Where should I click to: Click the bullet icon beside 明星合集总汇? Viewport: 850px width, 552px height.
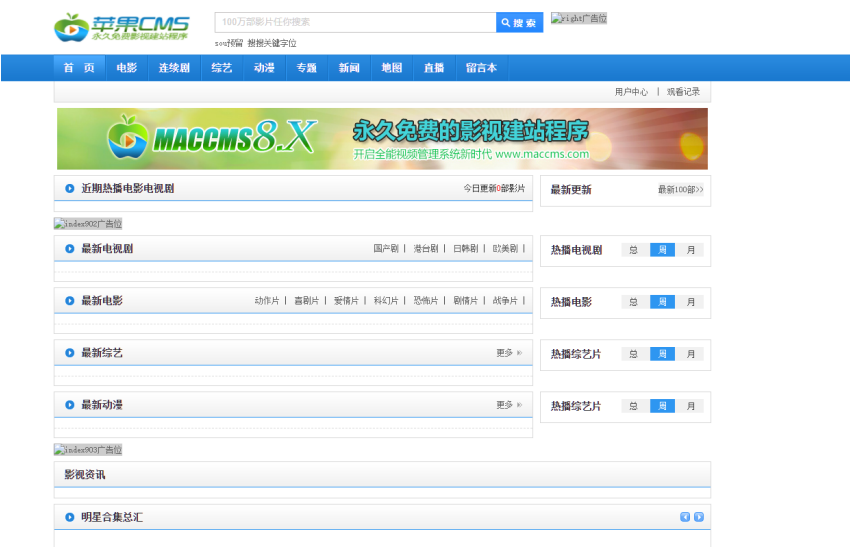click(x=69, y=517)
